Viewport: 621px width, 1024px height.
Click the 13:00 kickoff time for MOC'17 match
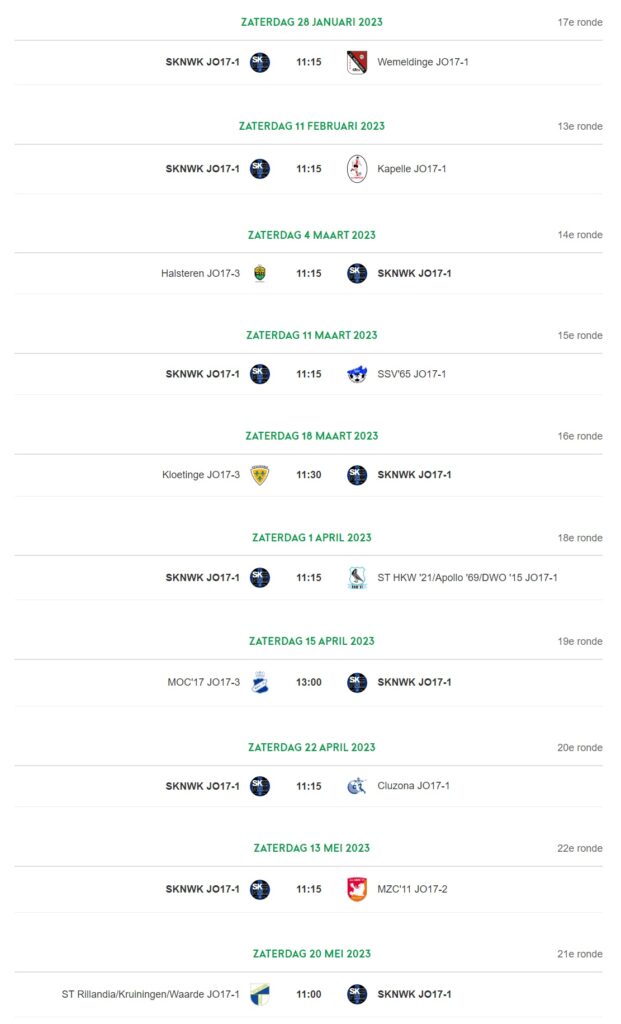point(309,682)
